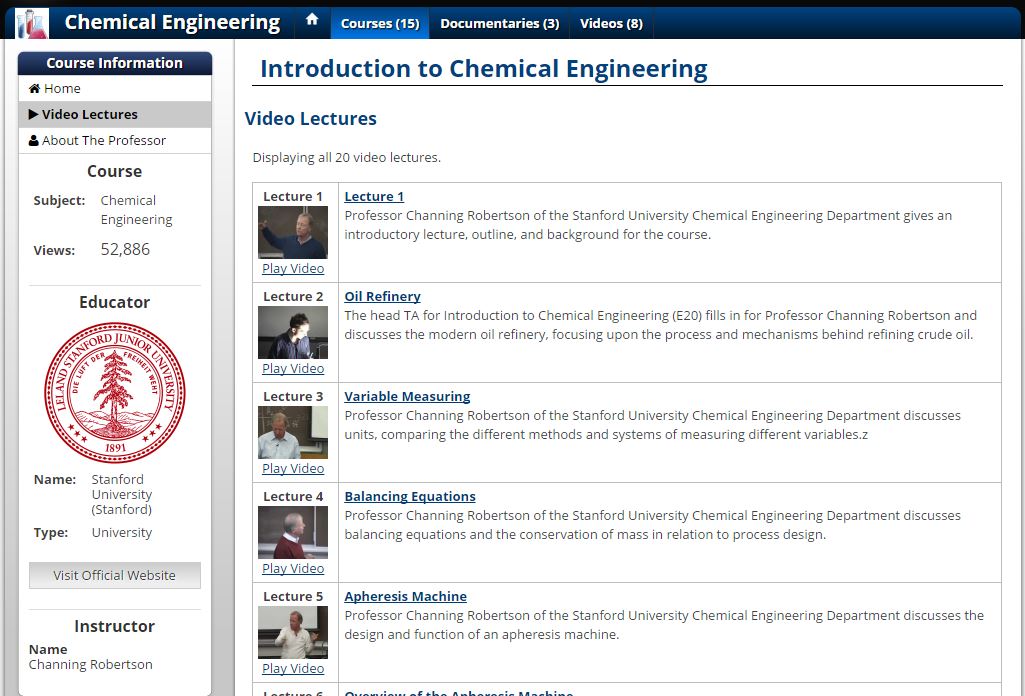Viewport: 1025px width, 696px height.
Task: Click the Lecture 5 video thumbnail
Action: [293, 632]
